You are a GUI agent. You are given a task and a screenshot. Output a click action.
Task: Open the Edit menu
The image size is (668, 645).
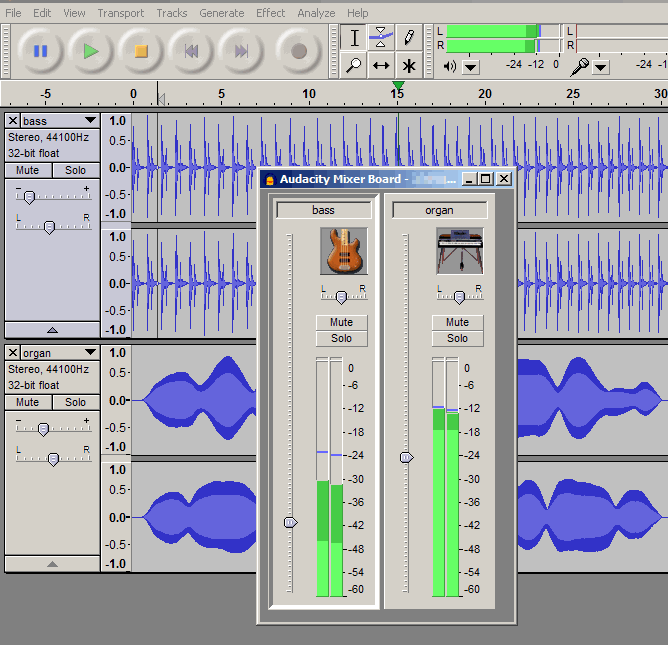(42, 13)
